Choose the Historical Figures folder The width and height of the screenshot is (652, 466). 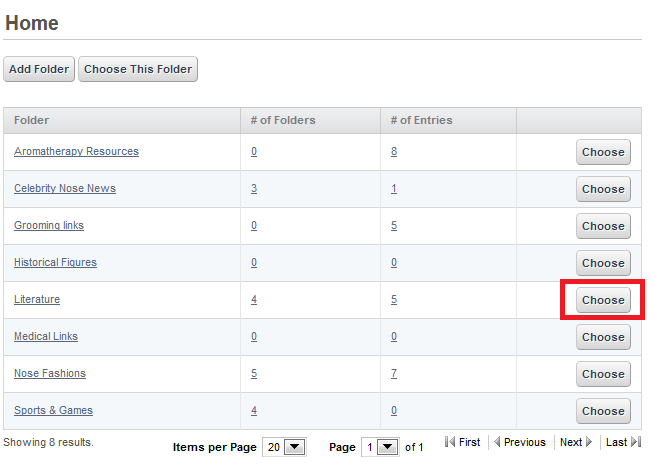point(603,263)
